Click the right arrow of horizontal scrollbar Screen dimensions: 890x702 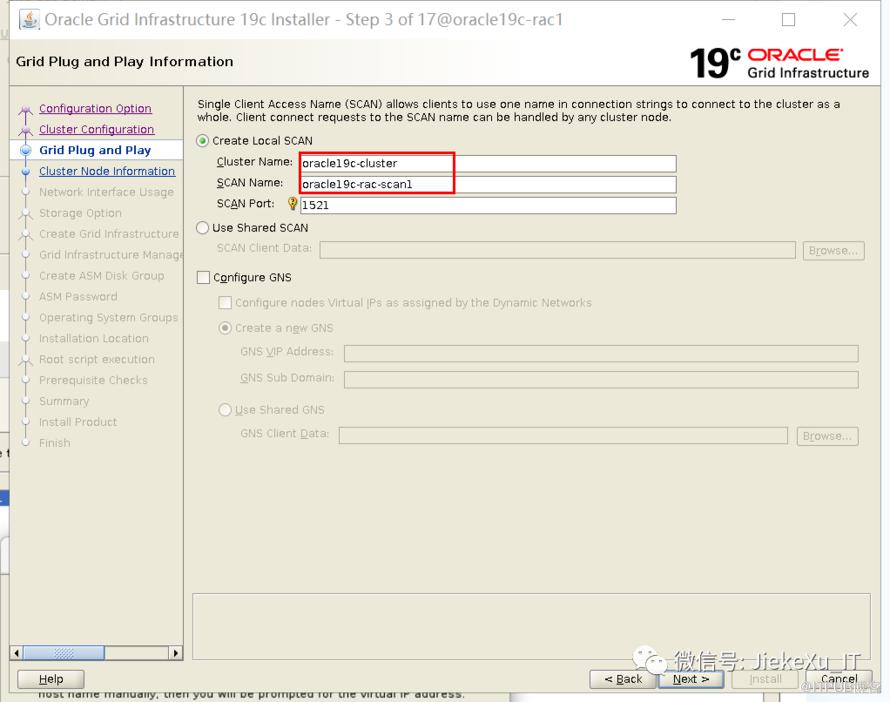click(176, 653)
